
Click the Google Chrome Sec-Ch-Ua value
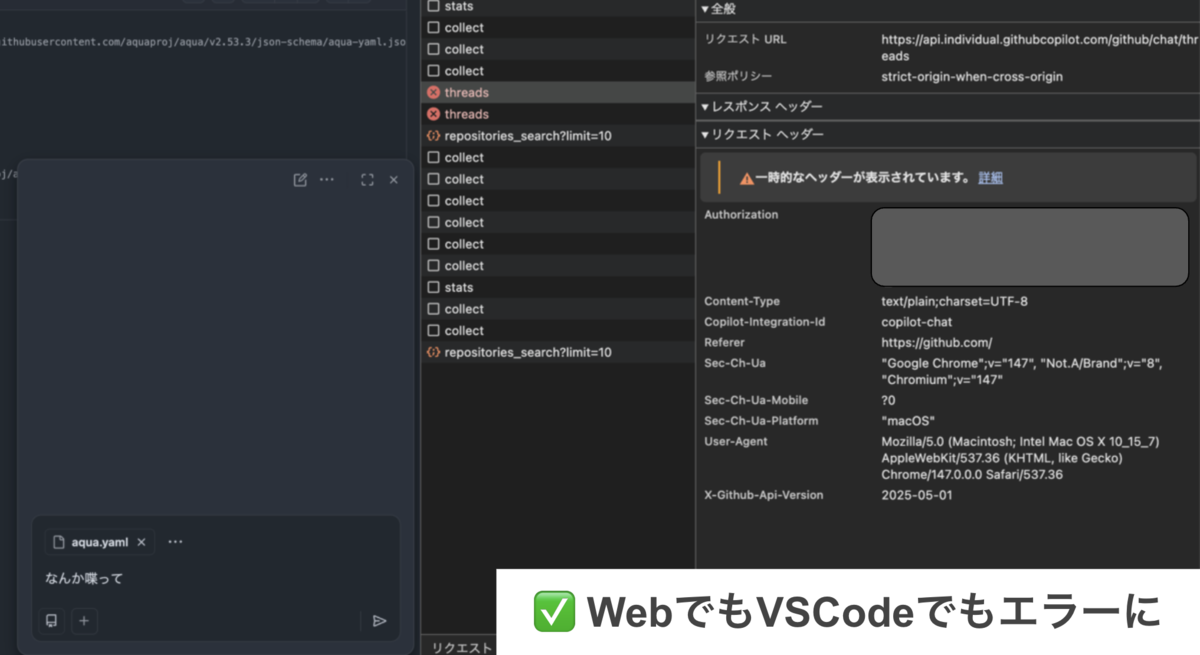[x=1021, y=371]
